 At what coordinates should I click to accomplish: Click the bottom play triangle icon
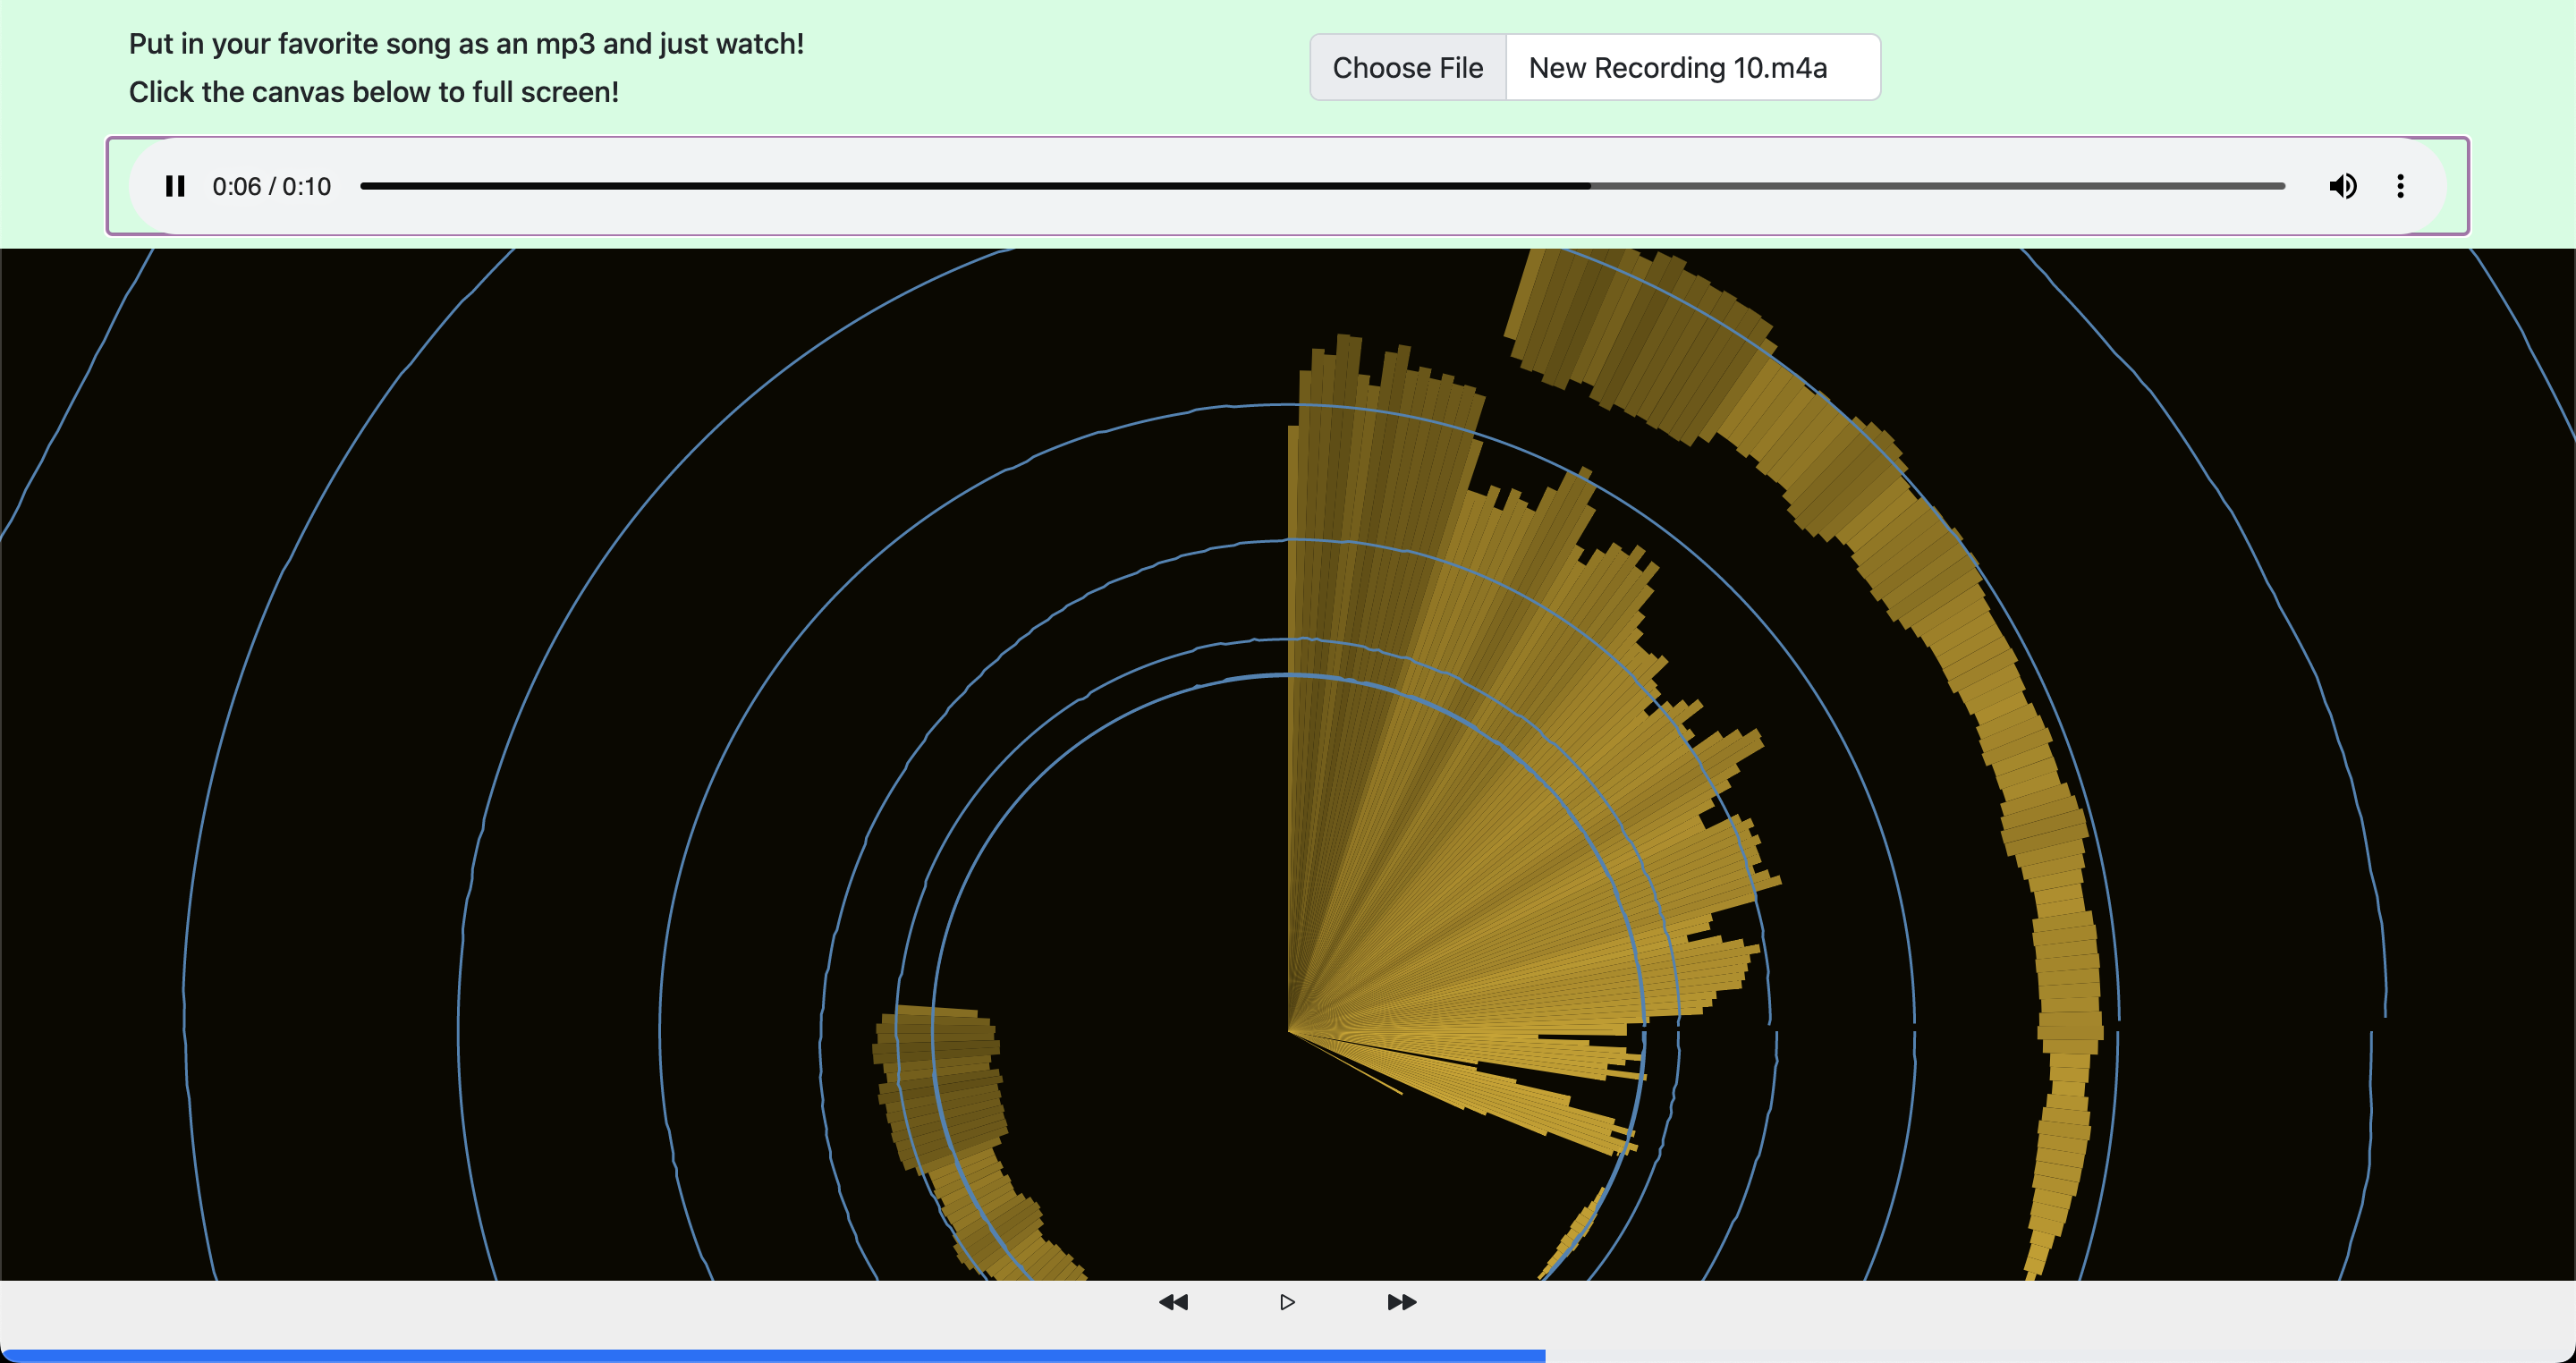click(1287, 1302)
